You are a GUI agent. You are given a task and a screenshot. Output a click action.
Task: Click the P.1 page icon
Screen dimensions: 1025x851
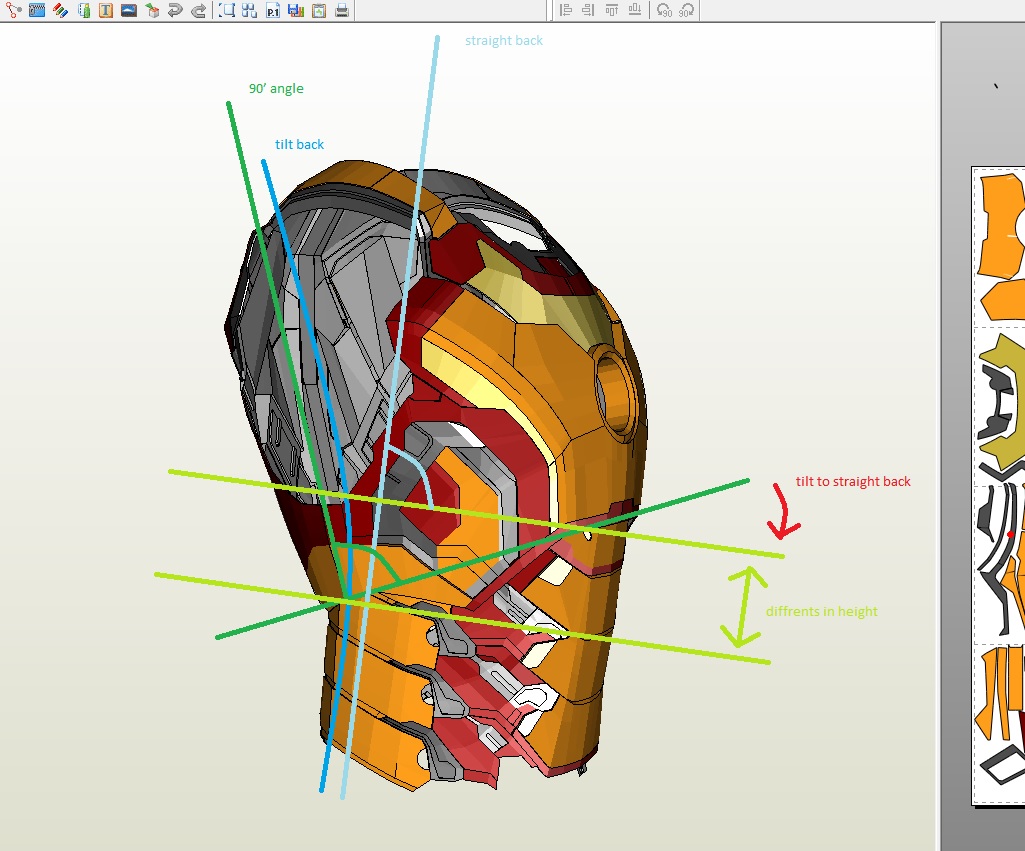(x=273, y=10)
